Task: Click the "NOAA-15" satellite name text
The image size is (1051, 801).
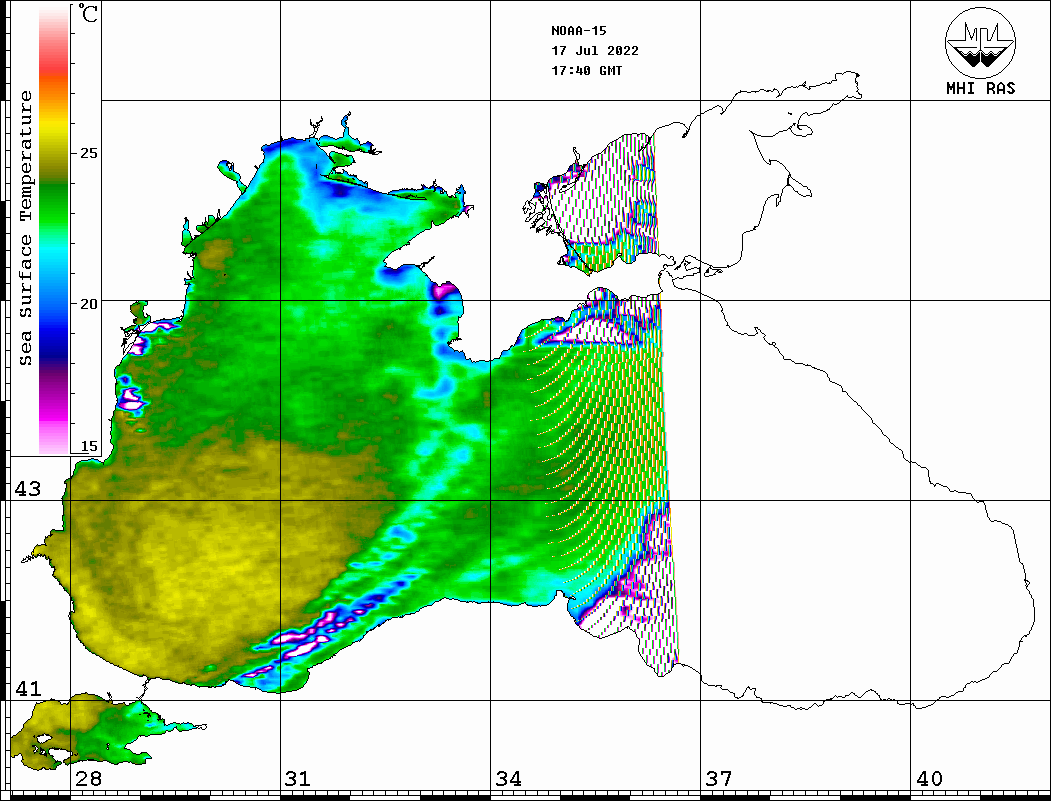Action: click(579, 31)
